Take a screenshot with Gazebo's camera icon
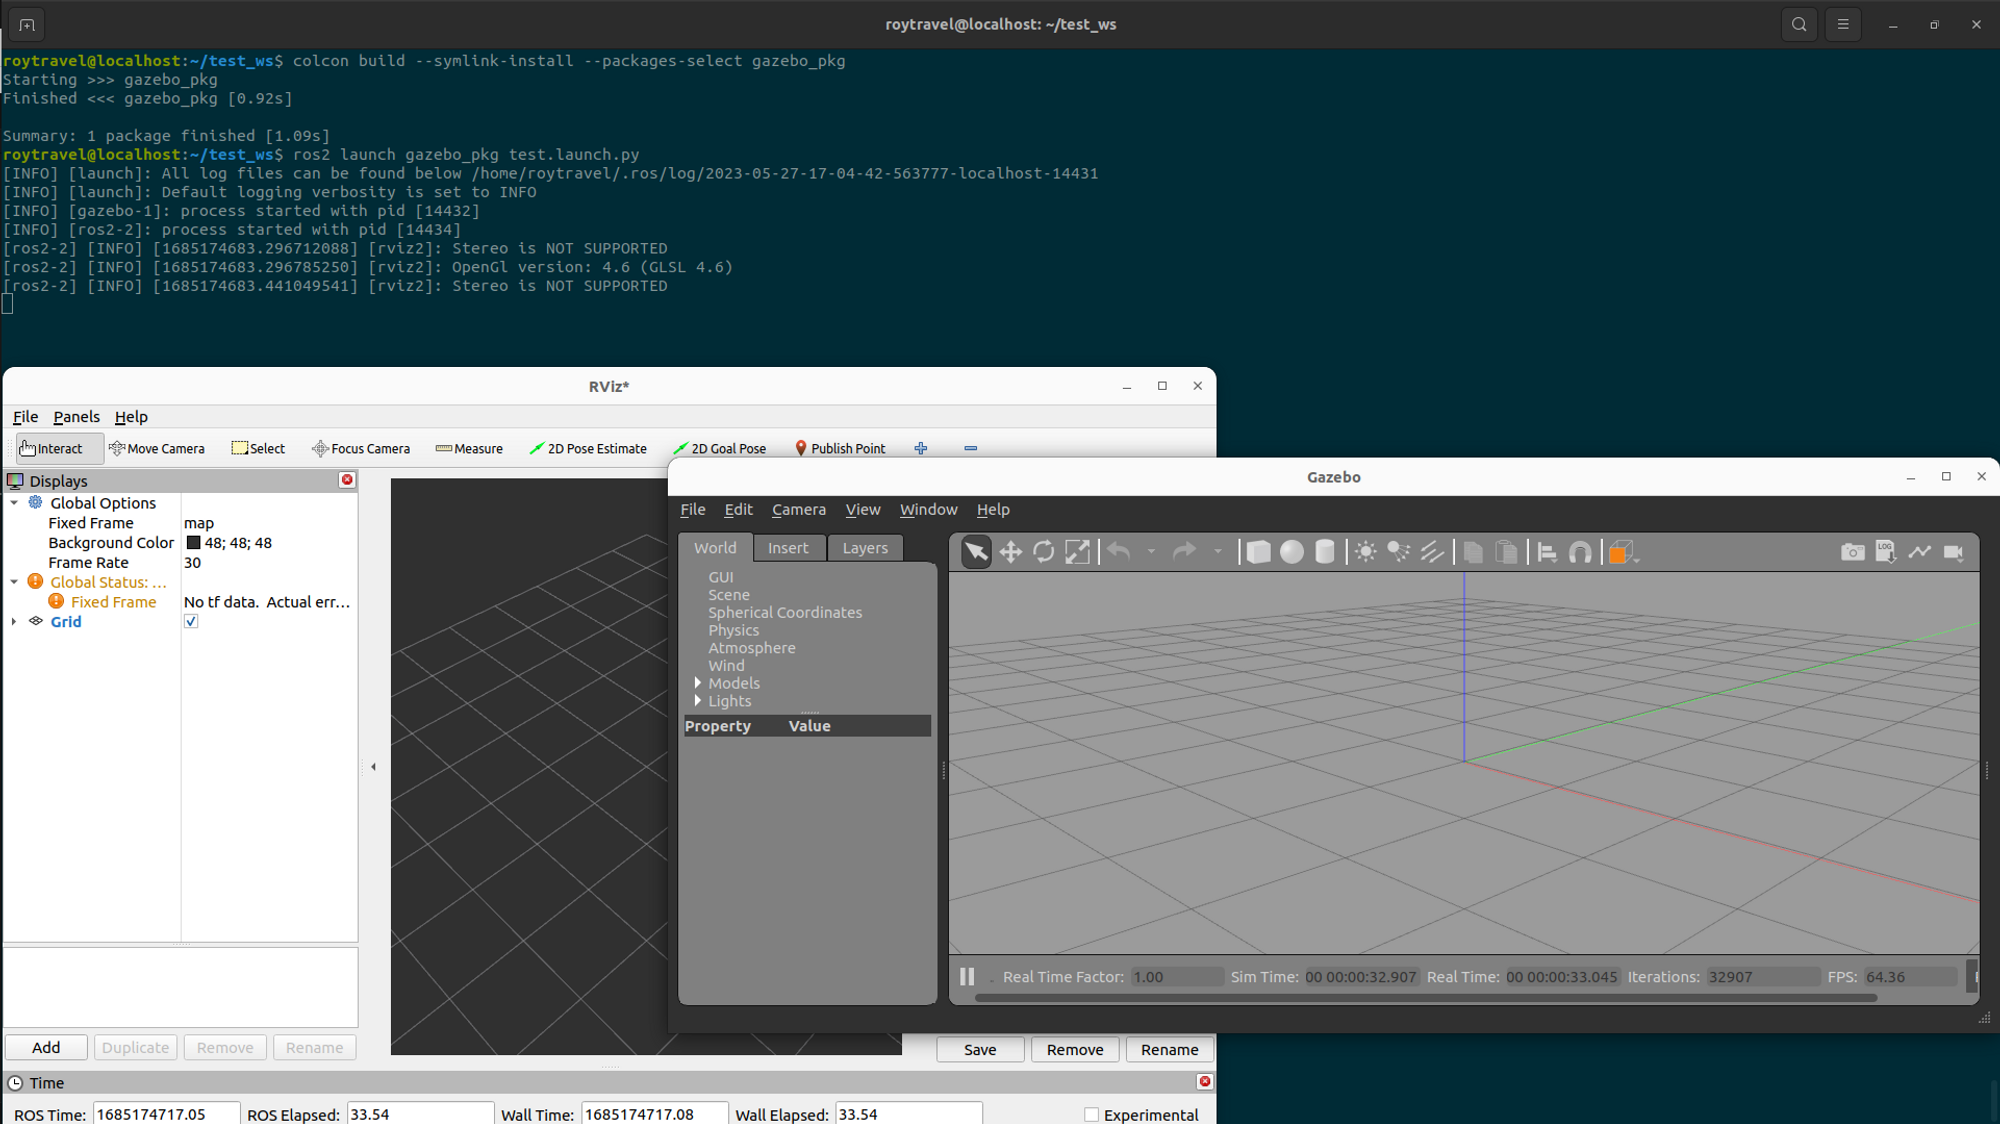 (x=1852, y=551)
